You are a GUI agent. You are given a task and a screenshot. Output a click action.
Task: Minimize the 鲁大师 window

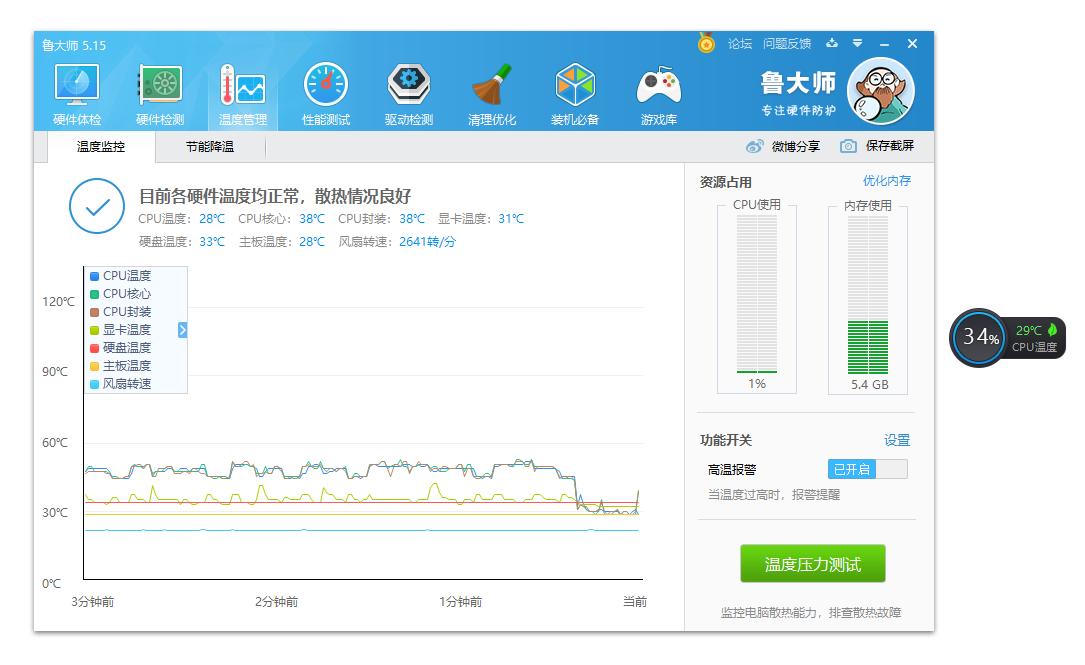point(884,44)
